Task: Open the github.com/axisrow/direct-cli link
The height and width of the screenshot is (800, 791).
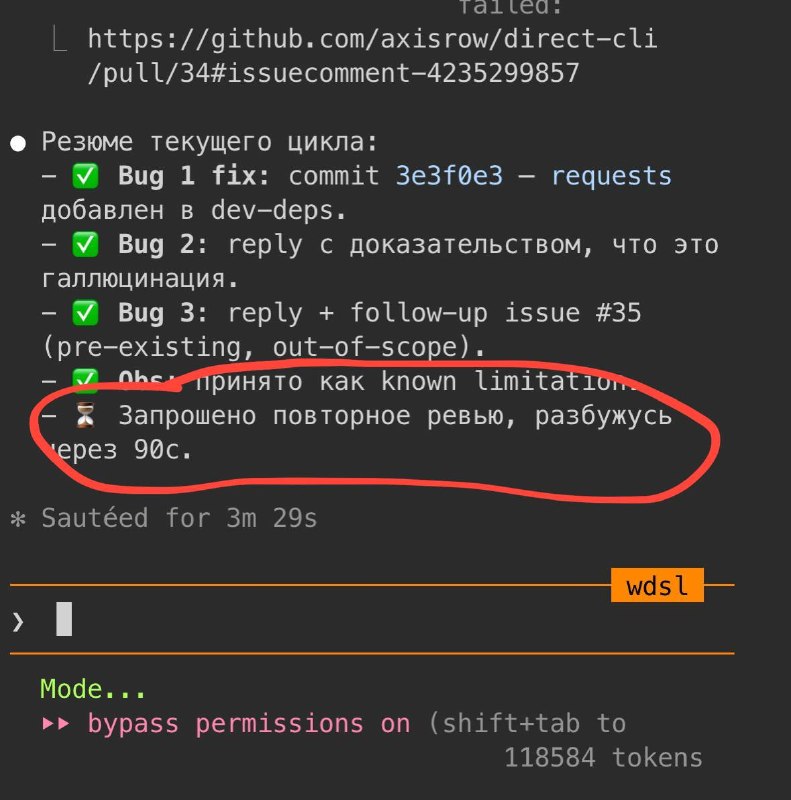Action: pyautogui.click(x=373, y=40)
